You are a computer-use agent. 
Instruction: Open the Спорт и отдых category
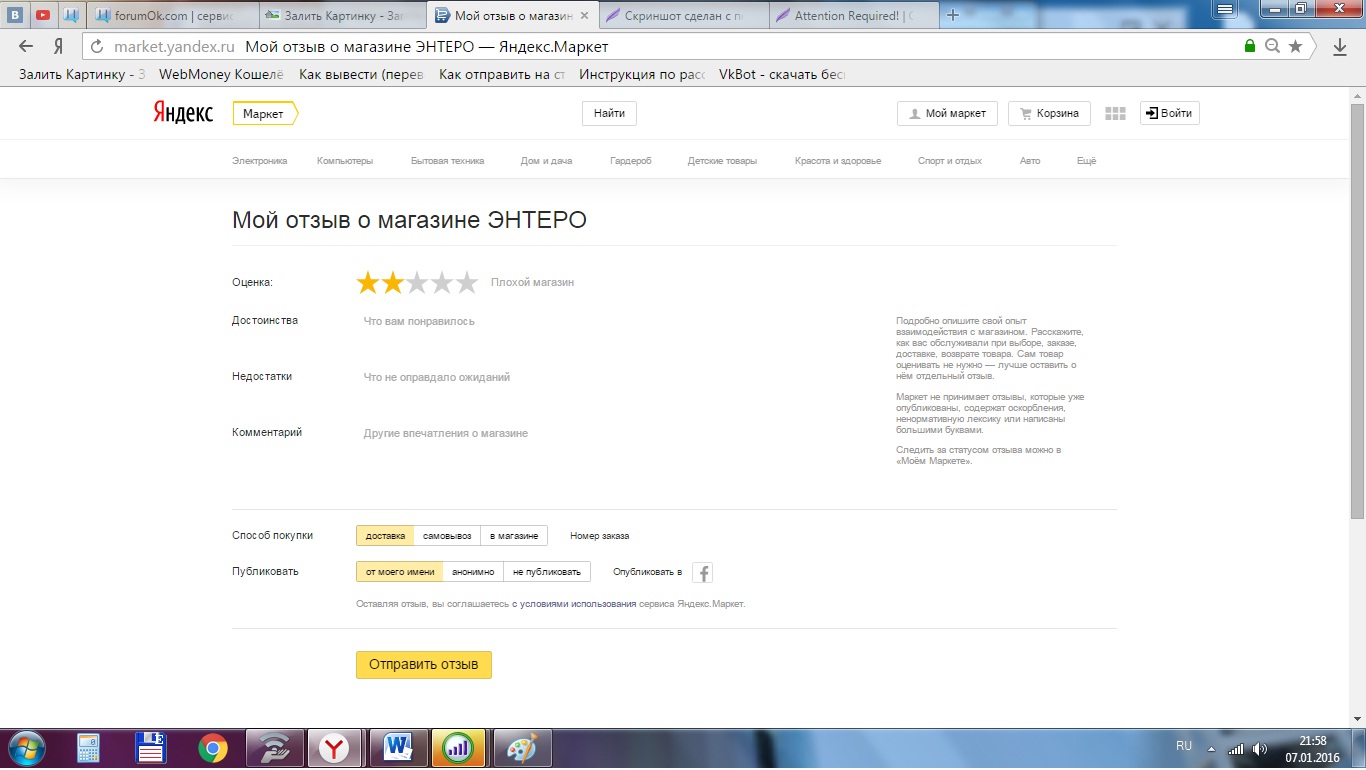950,161
